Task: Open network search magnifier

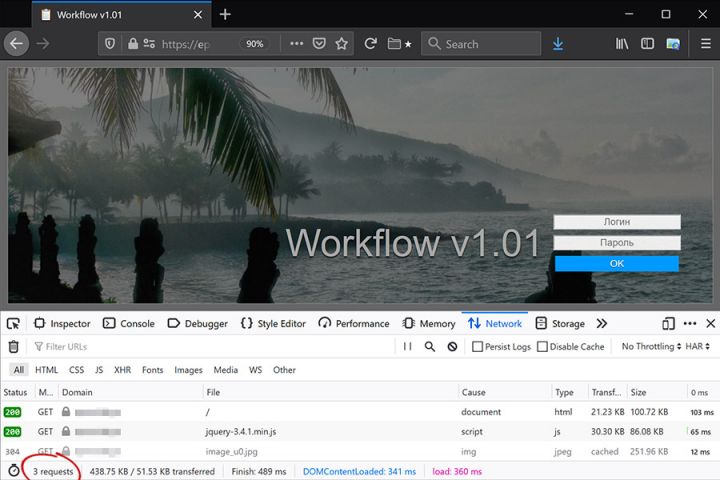Action: 430,347
